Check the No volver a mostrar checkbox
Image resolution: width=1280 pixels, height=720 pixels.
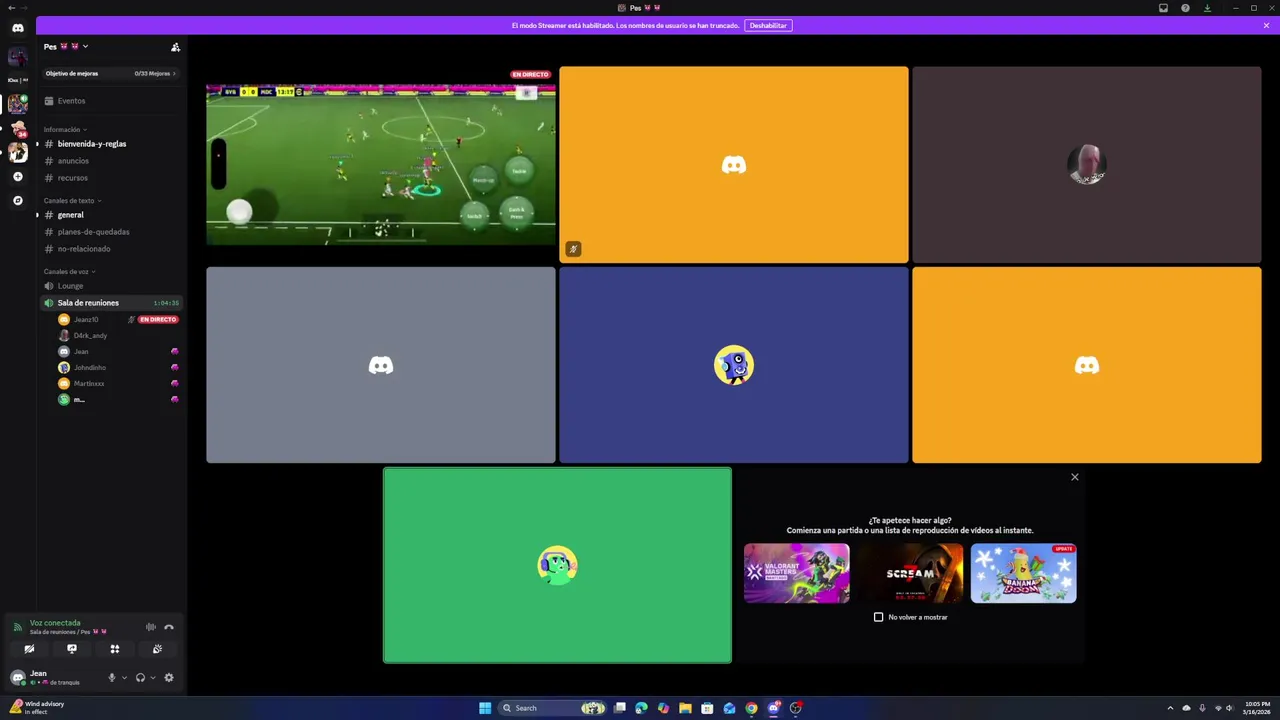pyautogui.click(x=879, y=617)
